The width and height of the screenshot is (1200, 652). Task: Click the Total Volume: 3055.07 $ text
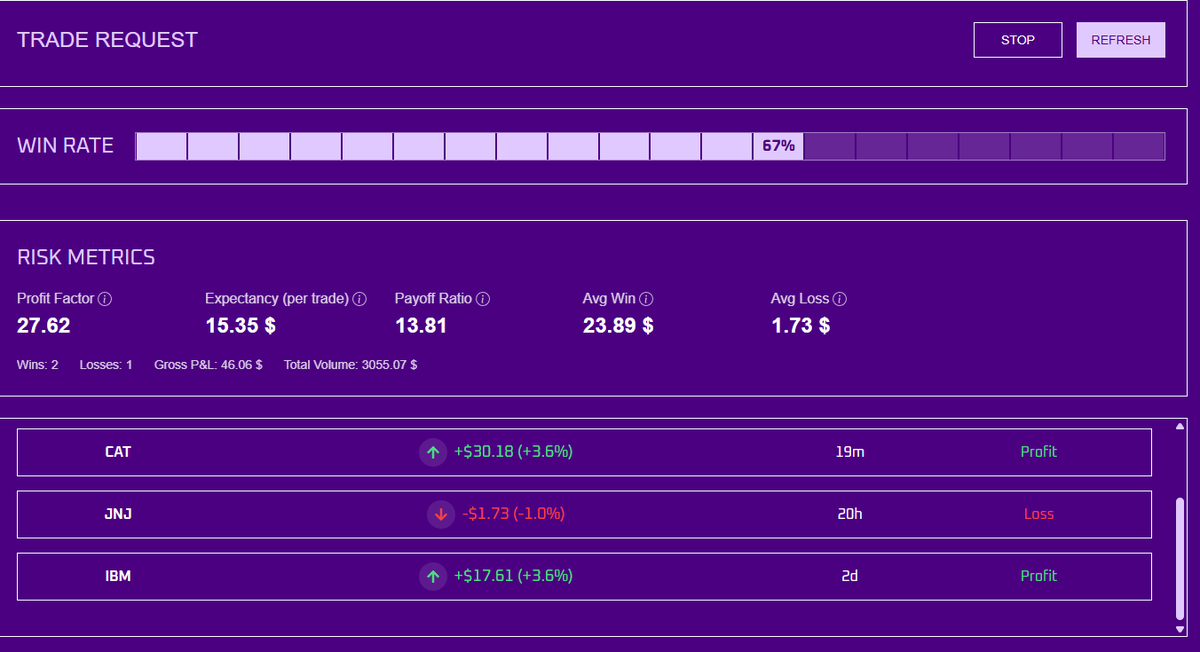tap(350, 365)
